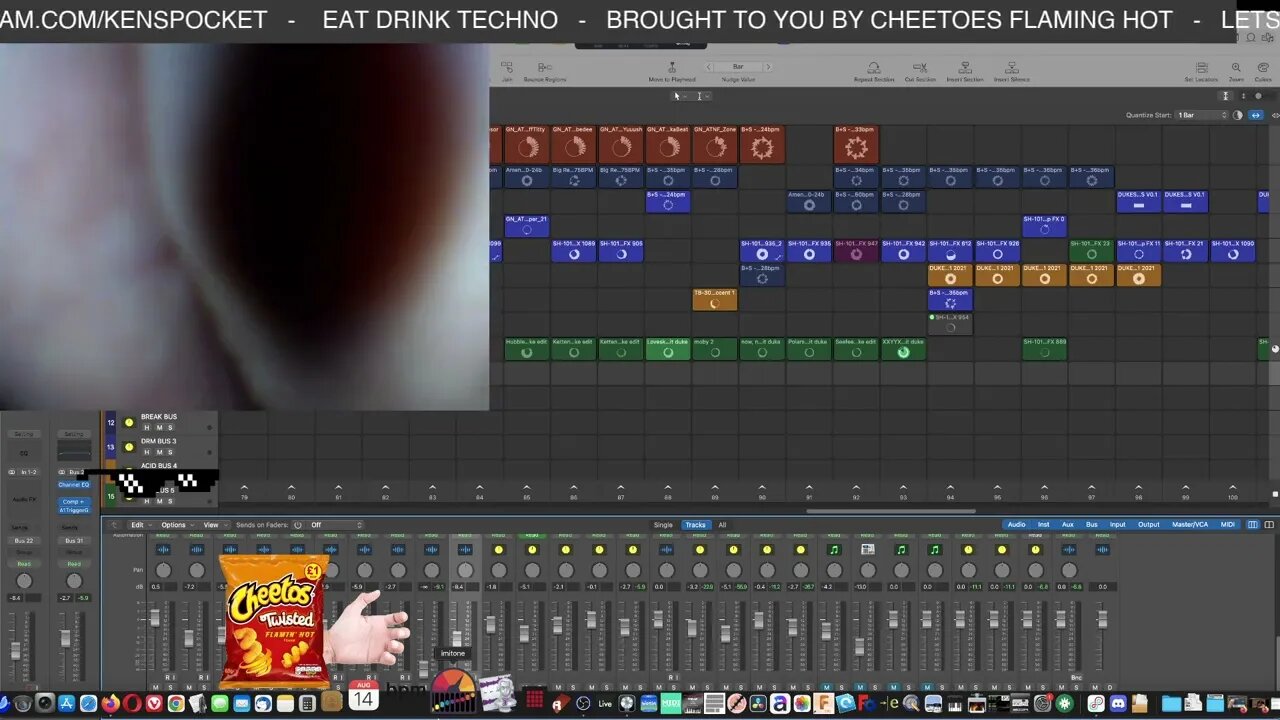Open Firefox from the Dock
The height and width of the screenshot is (720, 1280).
[x=110, y=704]
